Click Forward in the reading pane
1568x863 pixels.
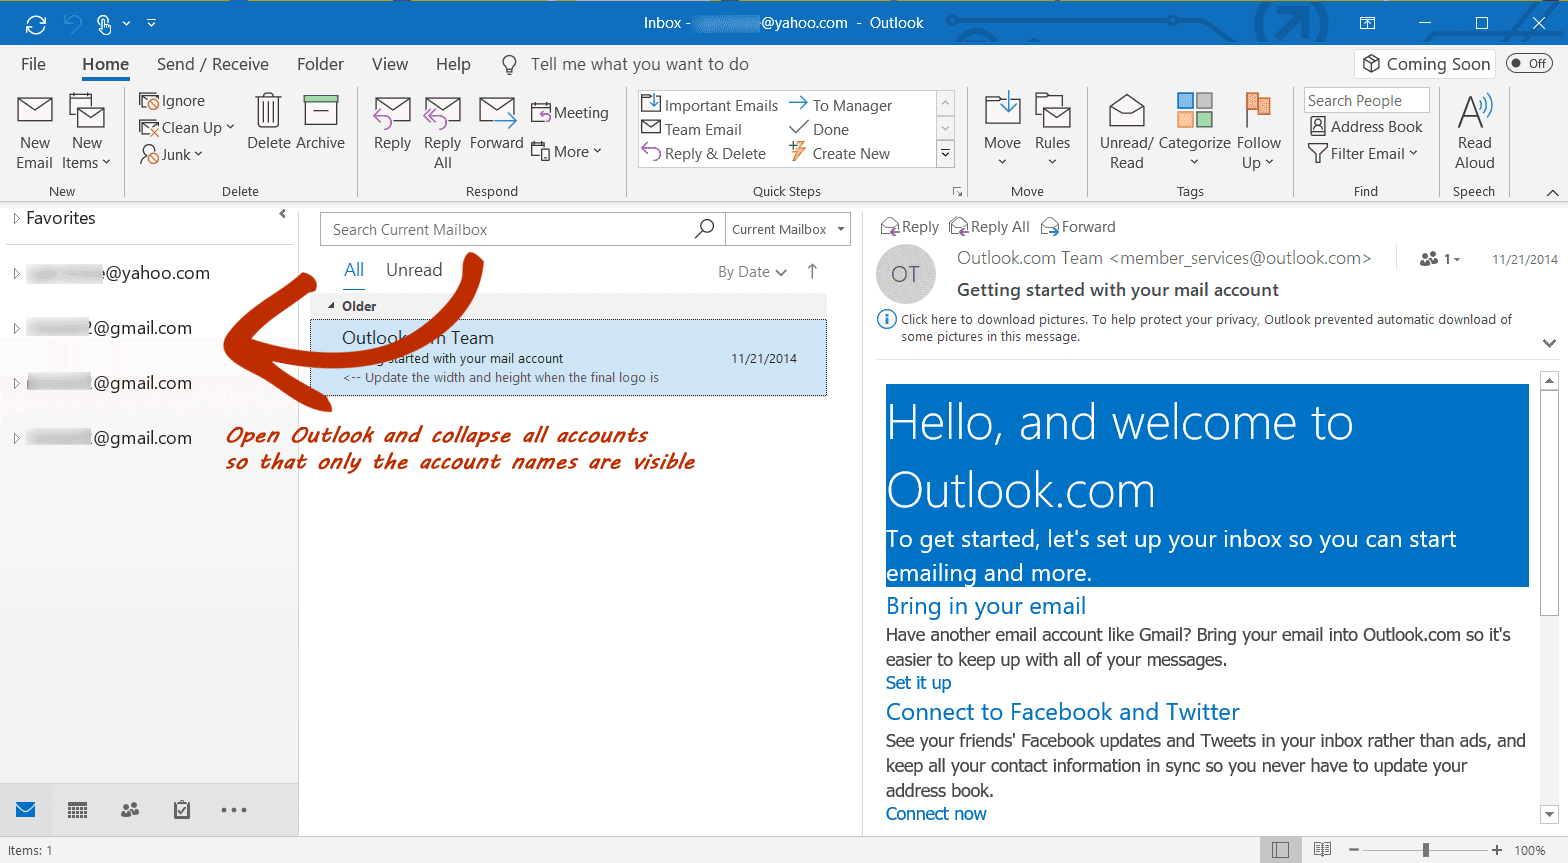[x=1078, y=227]
